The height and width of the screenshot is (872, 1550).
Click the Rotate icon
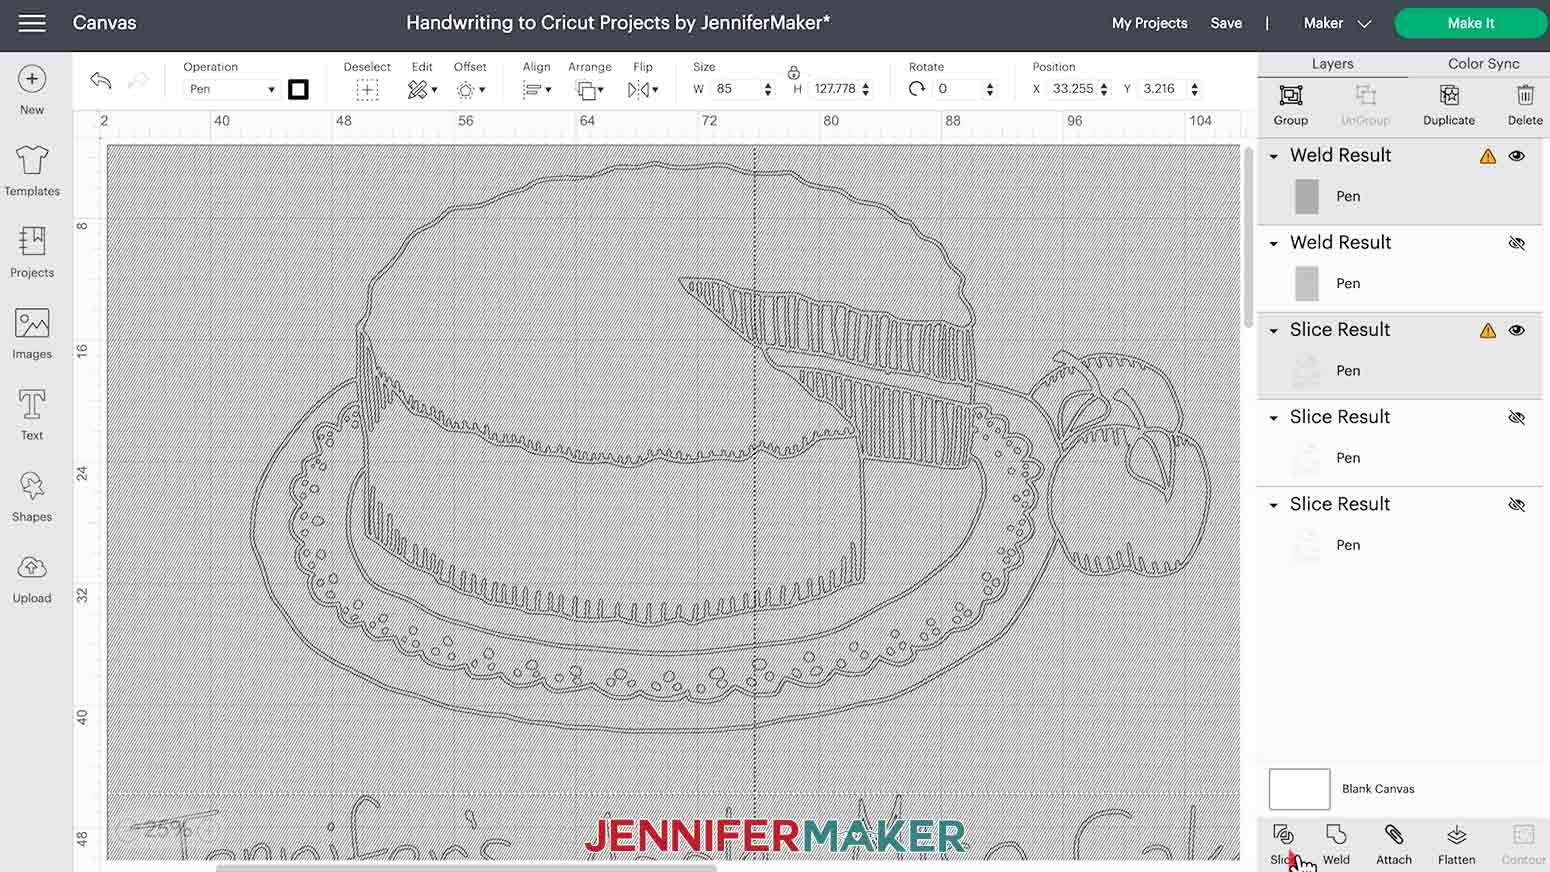pyautogui.click(x=917, y=89)
